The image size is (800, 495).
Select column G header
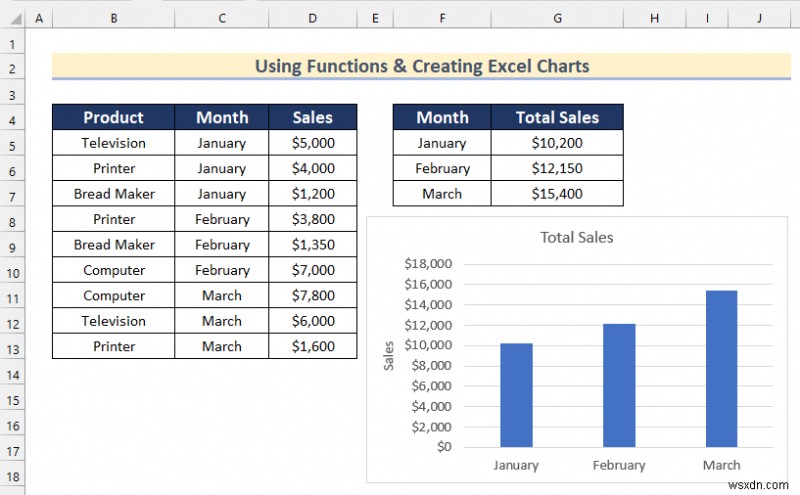(556, 19)
